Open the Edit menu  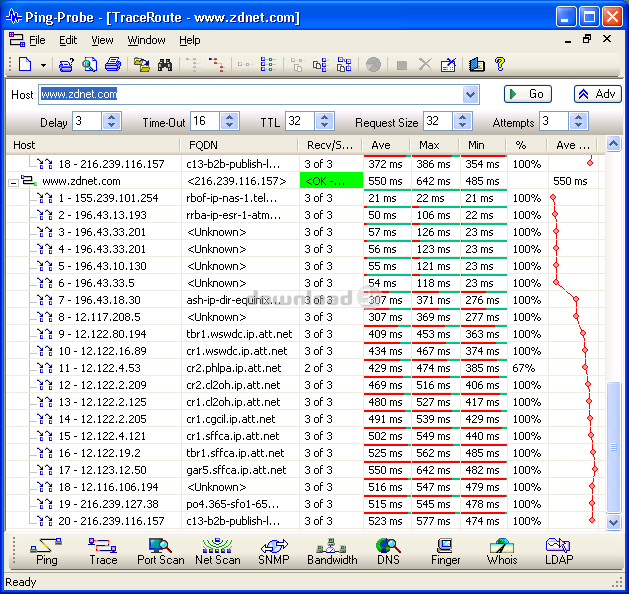68,40
